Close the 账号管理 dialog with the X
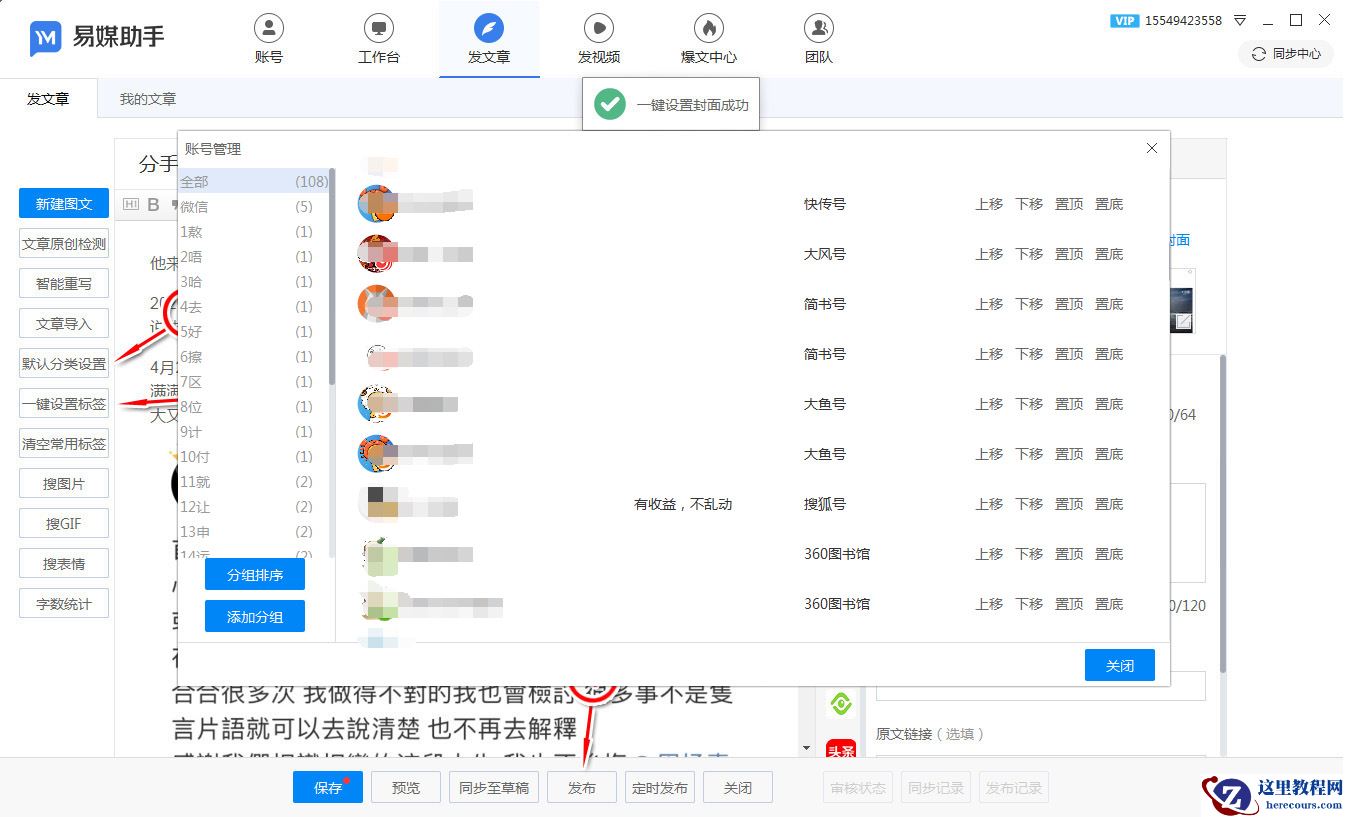This screenshot has height=817, width=1348. [x=1152, y=148]
